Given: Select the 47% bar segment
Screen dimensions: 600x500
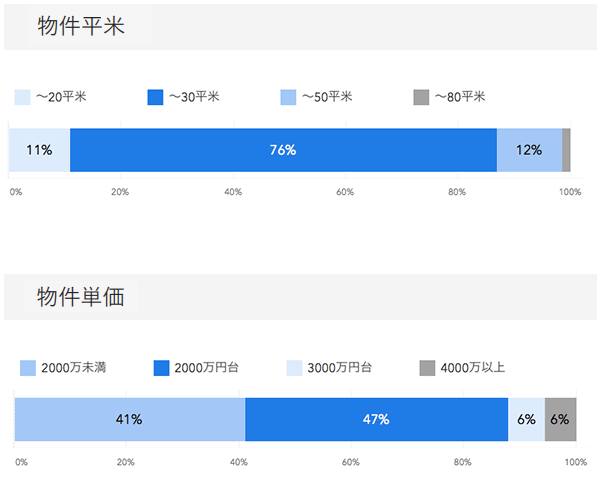Looking at the screenshot, I should 376,419.
